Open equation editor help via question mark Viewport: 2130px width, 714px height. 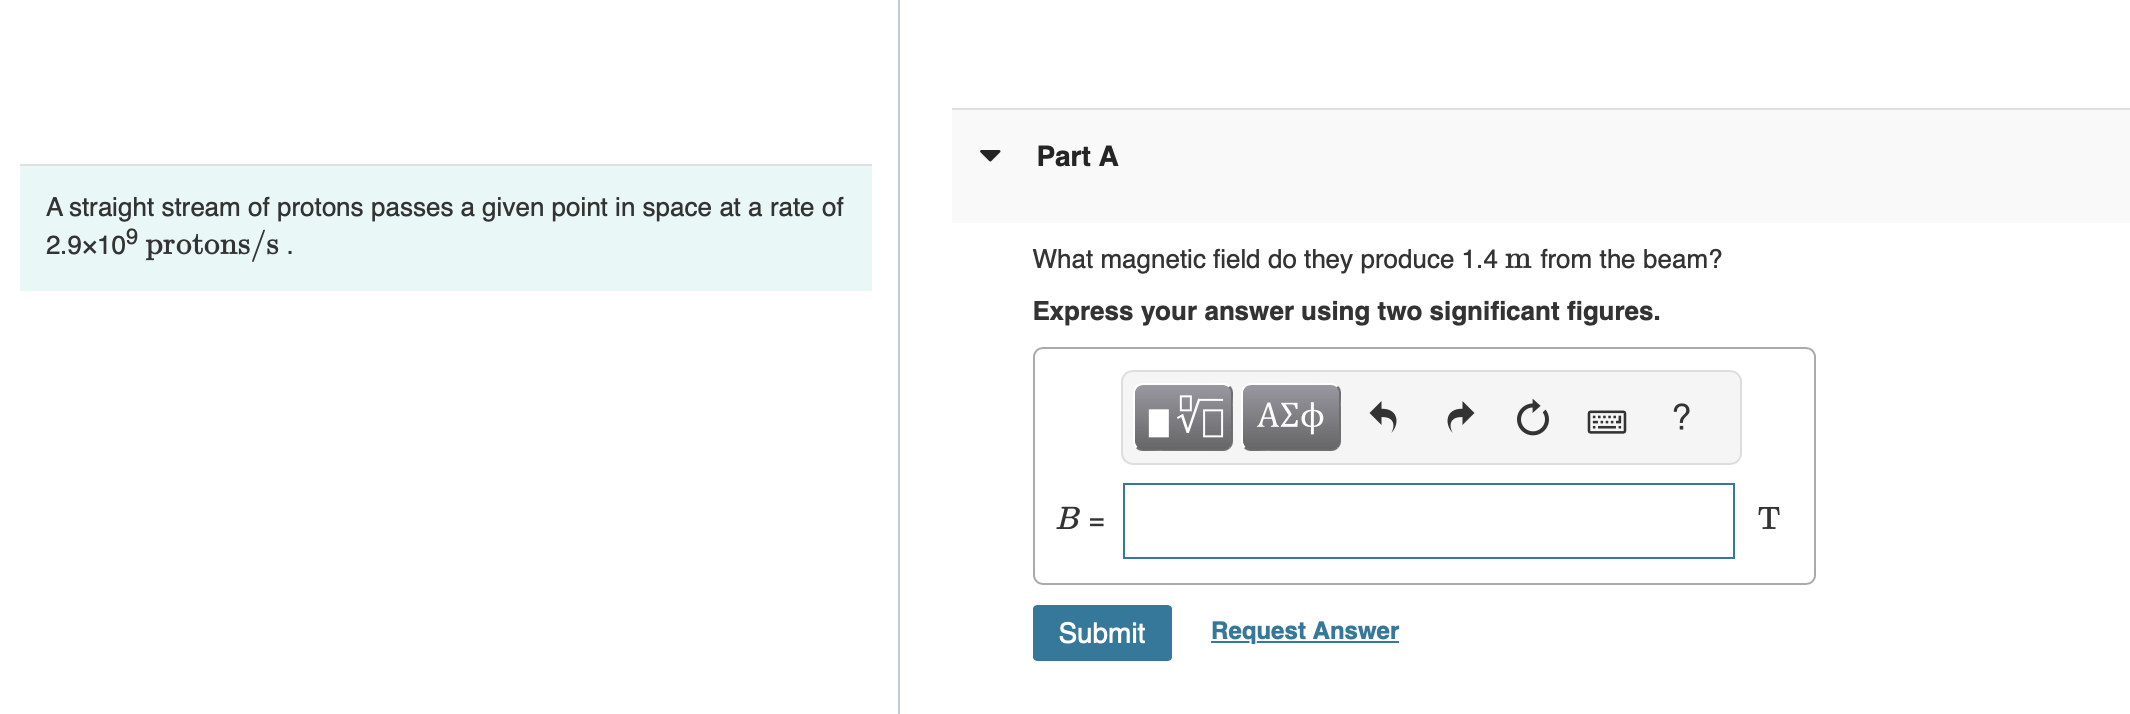[x=1681, y=417]
